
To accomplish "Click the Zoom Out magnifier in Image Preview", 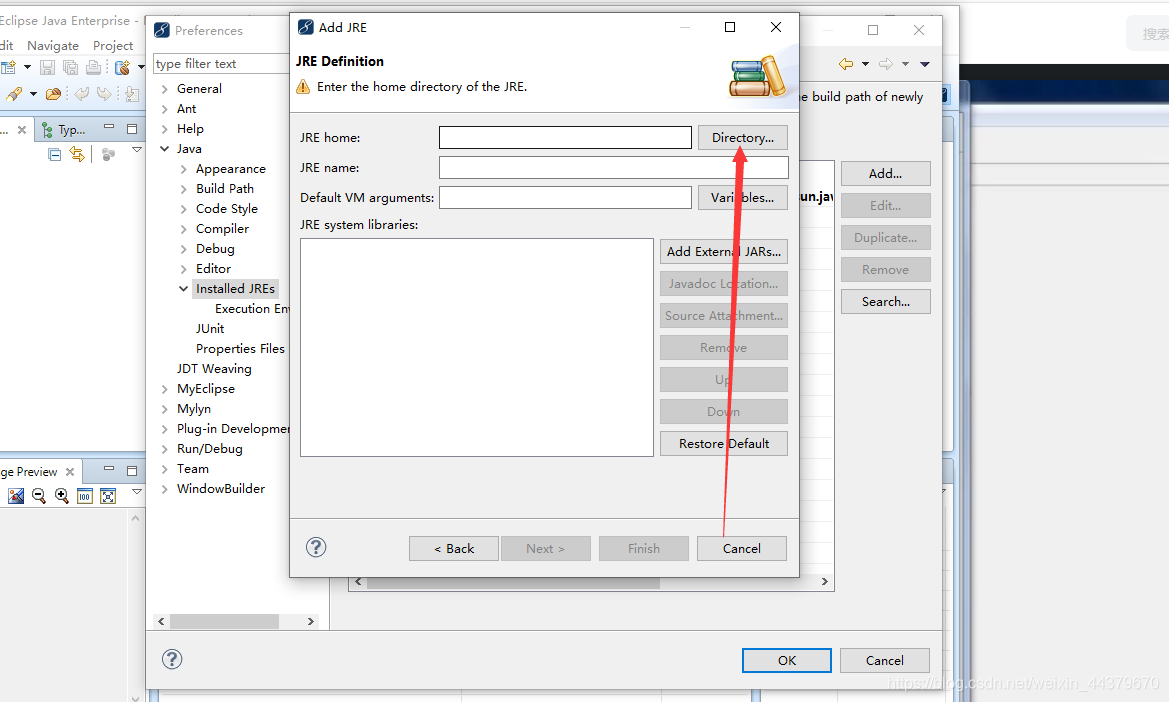I will coord(39,496).
